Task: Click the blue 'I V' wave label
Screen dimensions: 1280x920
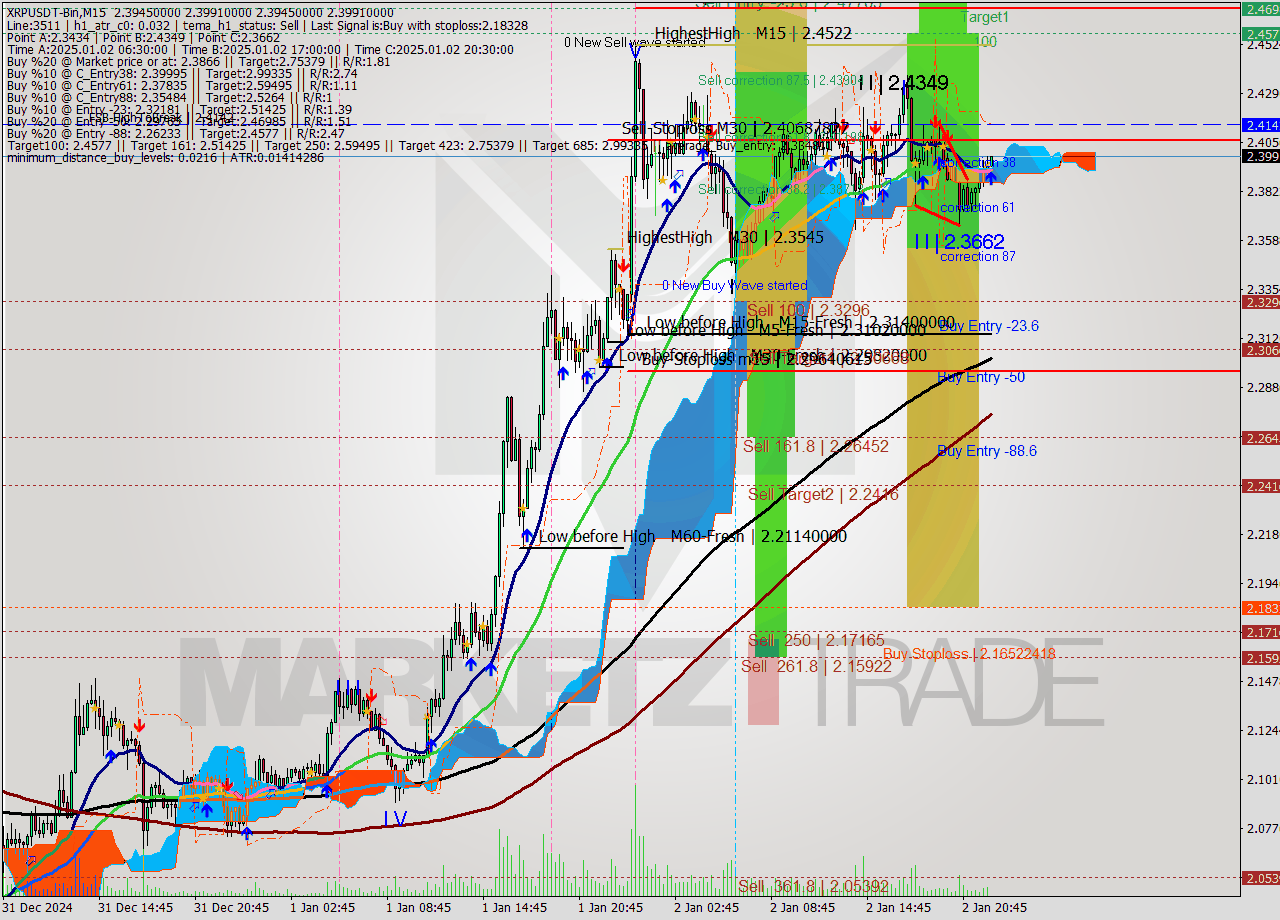Action: point(395,818)
